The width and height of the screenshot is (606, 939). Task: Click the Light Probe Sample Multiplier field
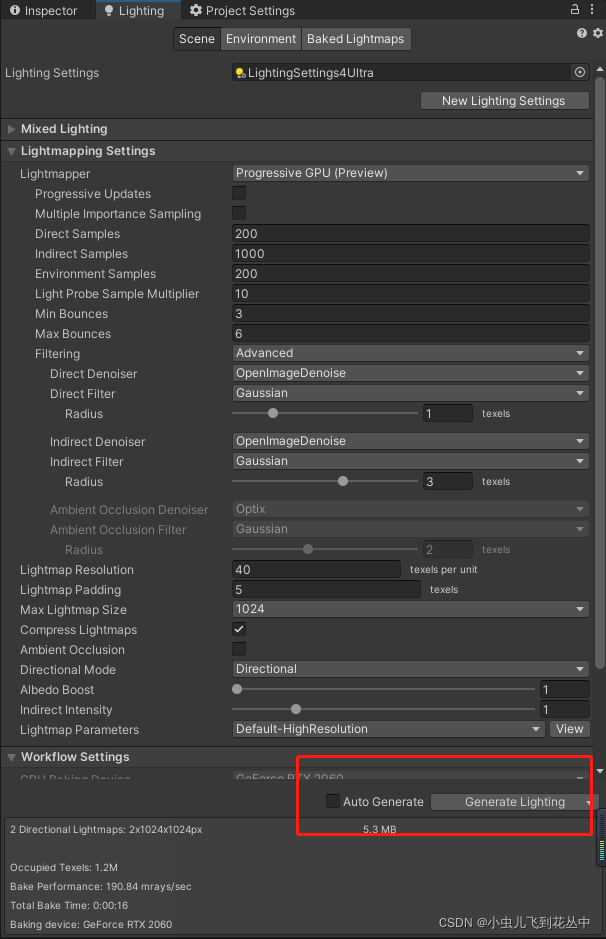[x=411, y=293]
